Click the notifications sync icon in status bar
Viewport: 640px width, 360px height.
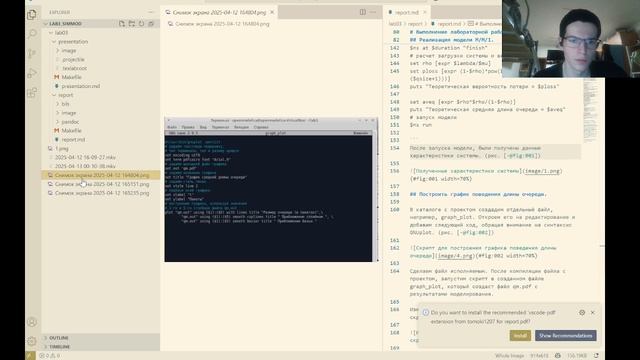coord(596,356)
